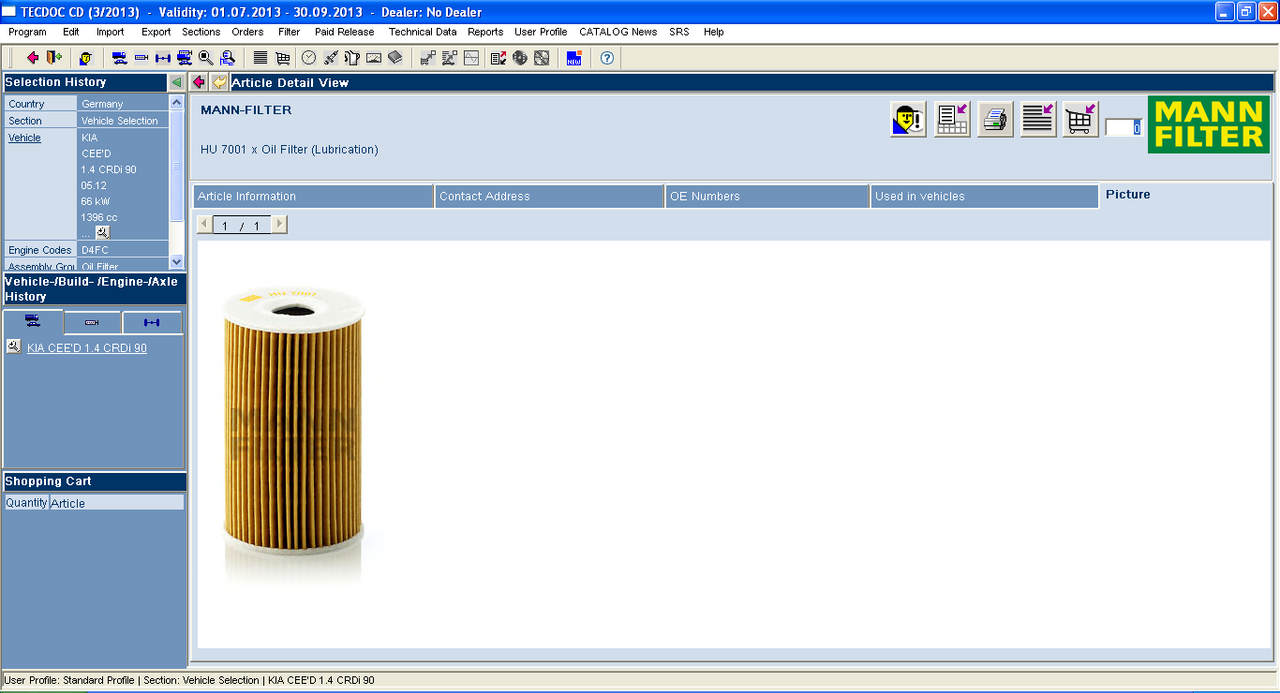
Task: Click the oscilloscope waveform icon in toolbar
Action: point(471,57)
